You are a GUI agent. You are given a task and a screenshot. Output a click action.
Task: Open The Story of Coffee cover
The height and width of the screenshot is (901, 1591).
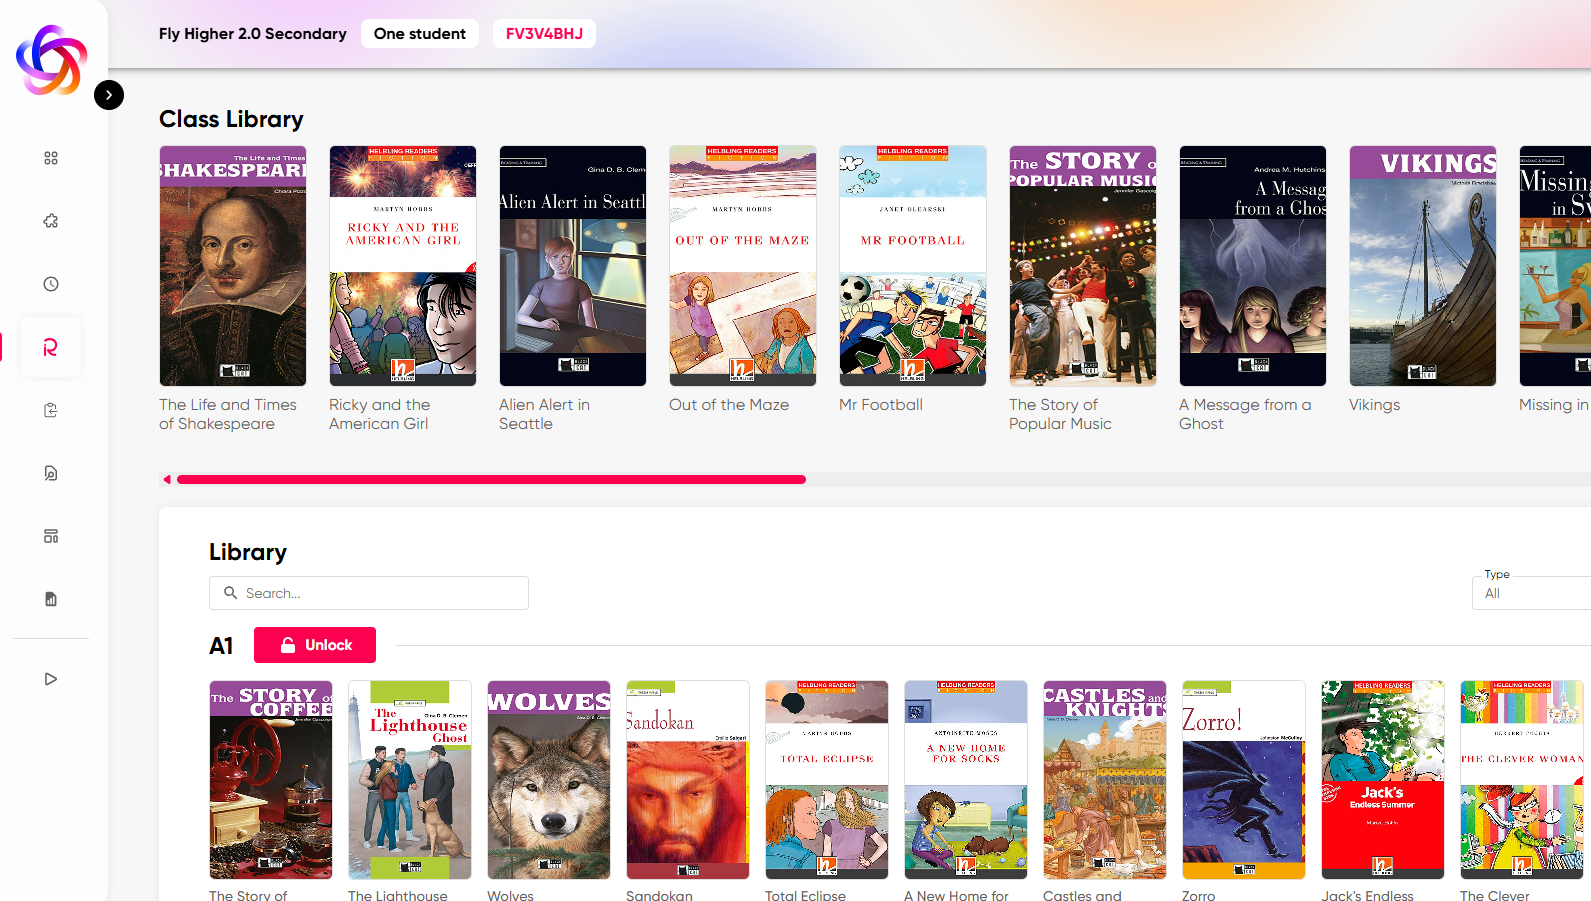271,780
